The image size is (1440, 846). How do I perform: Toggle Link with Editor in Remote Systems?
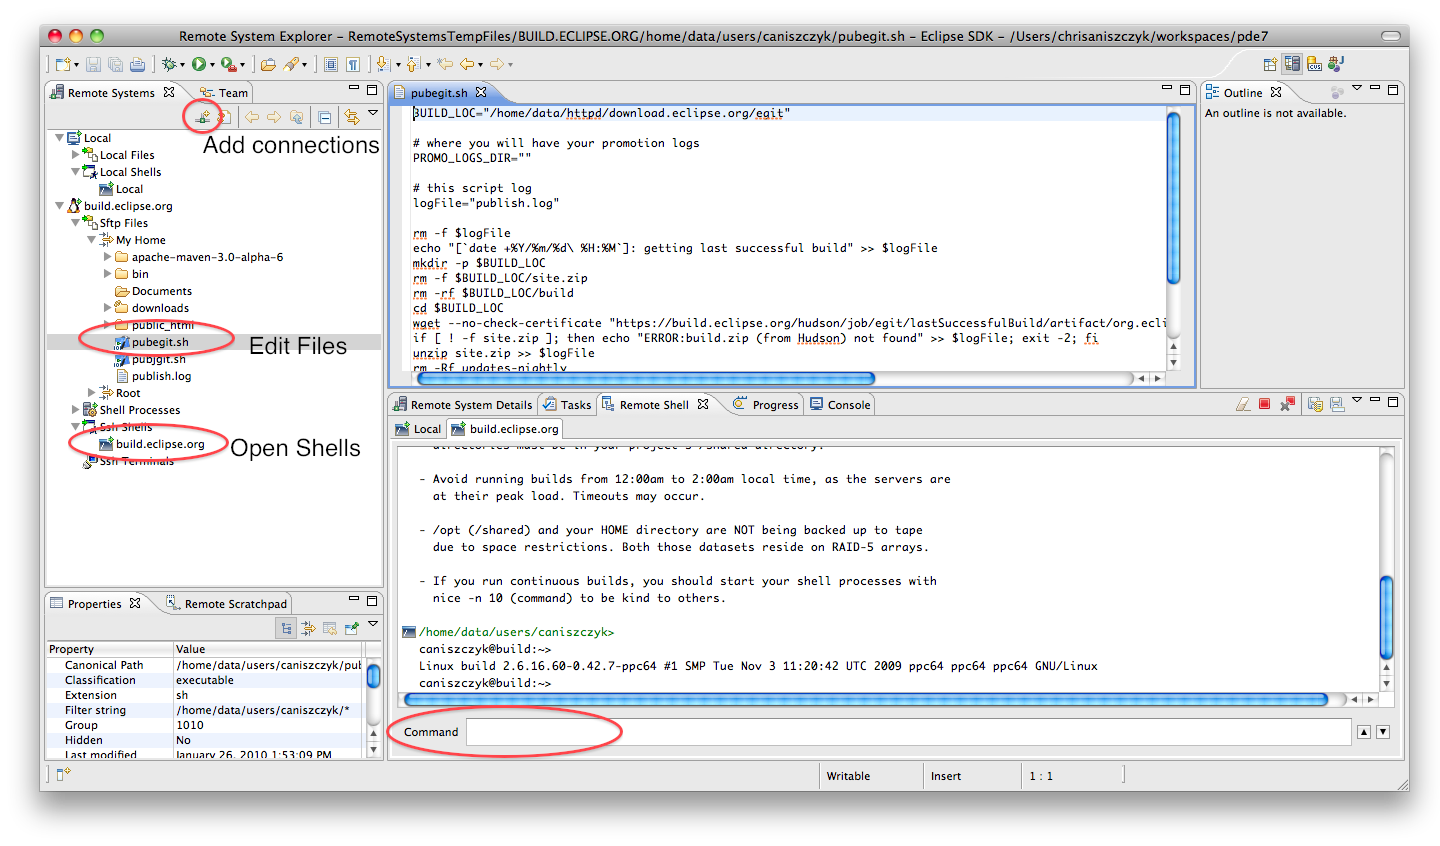pyautogui.click(x=351, y=117)
